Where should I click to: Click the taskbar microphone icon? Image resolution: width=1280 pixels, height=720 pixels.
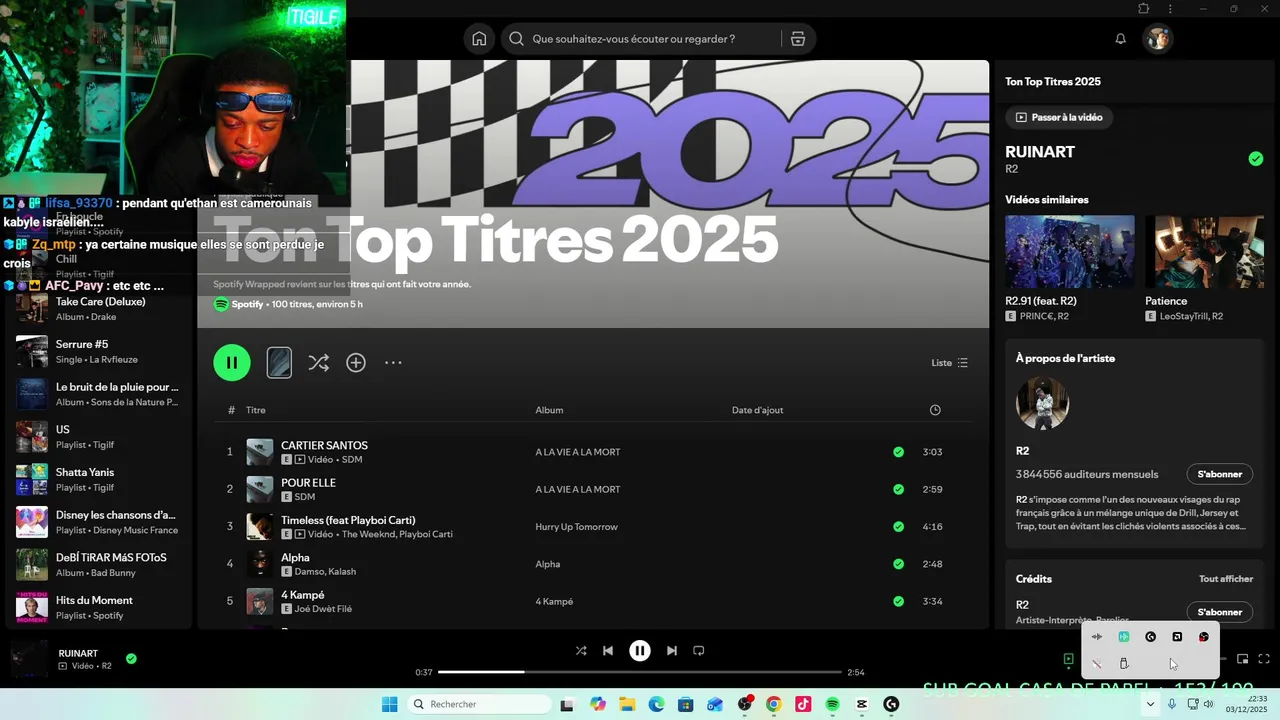pos(1172,704)
